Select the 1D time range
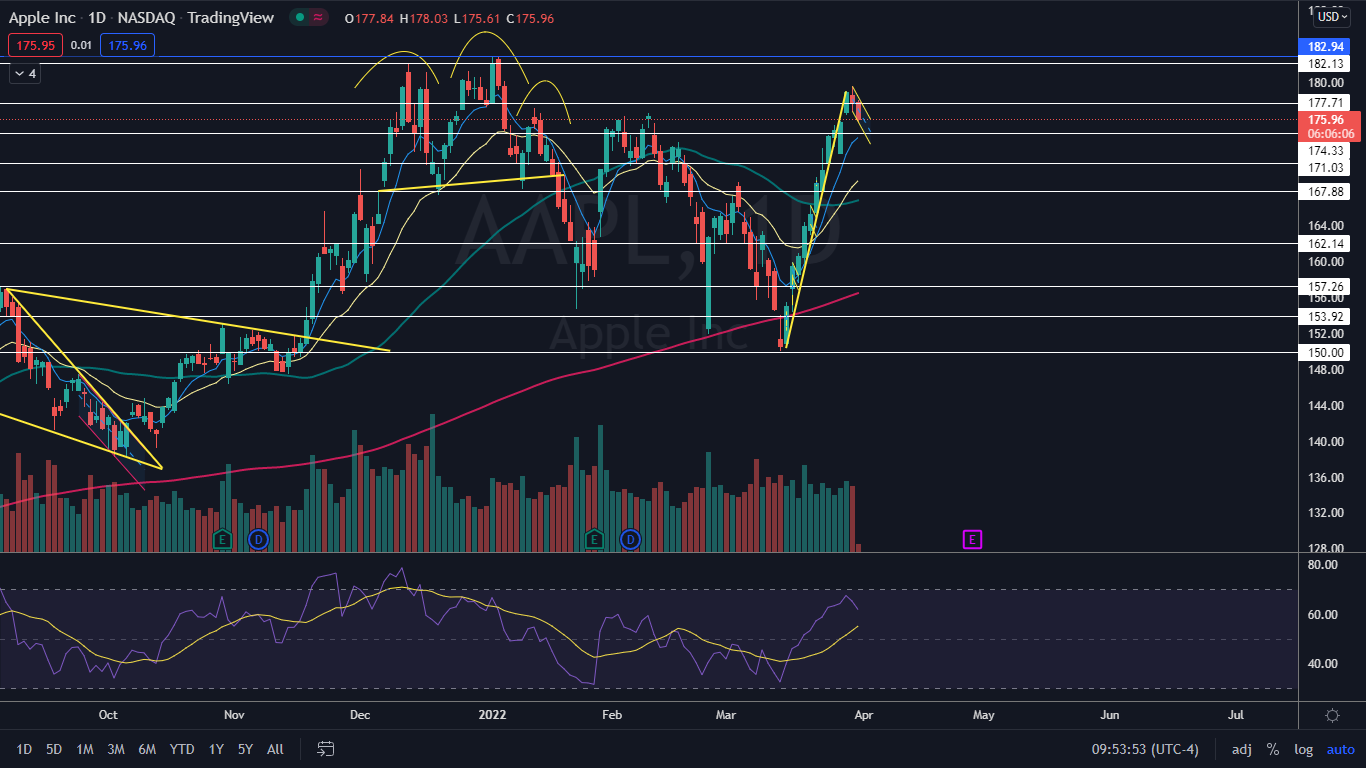1366x768 pixels. [x=24, y=749]
